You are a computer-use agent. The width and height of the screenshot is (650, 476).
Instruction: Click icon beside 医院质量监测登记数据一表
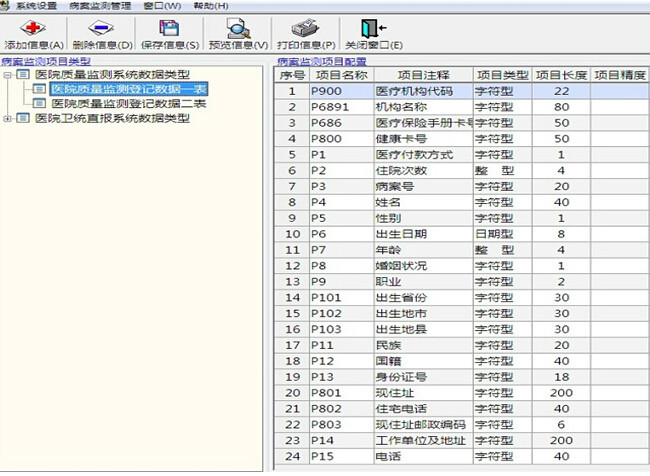[x=39, y=89]
